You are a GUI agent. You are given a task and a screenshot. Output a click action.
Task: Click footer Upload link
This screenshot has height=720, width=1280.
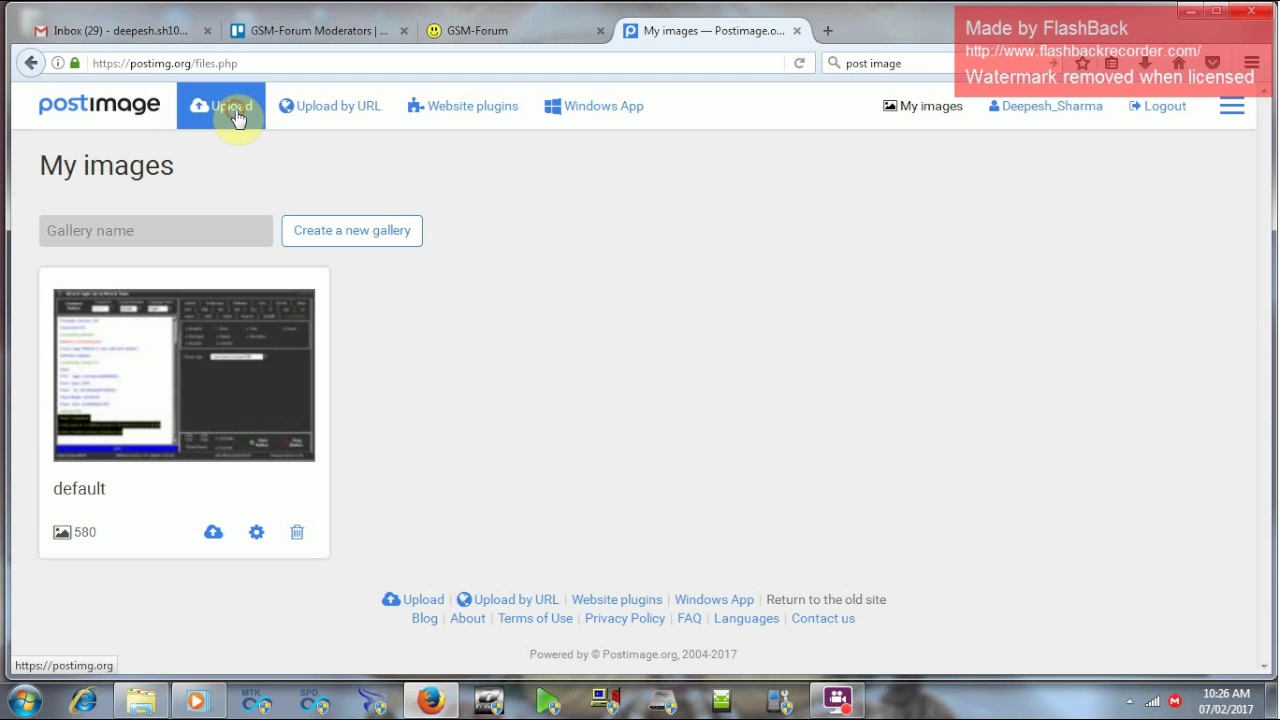tap(413, 599)
